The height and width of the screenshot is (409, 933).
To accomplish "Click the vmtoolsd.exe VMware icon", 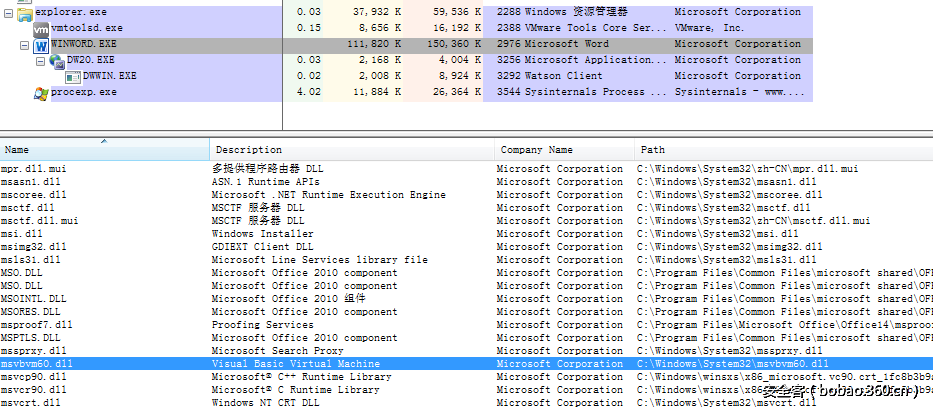I will (41, 29).
